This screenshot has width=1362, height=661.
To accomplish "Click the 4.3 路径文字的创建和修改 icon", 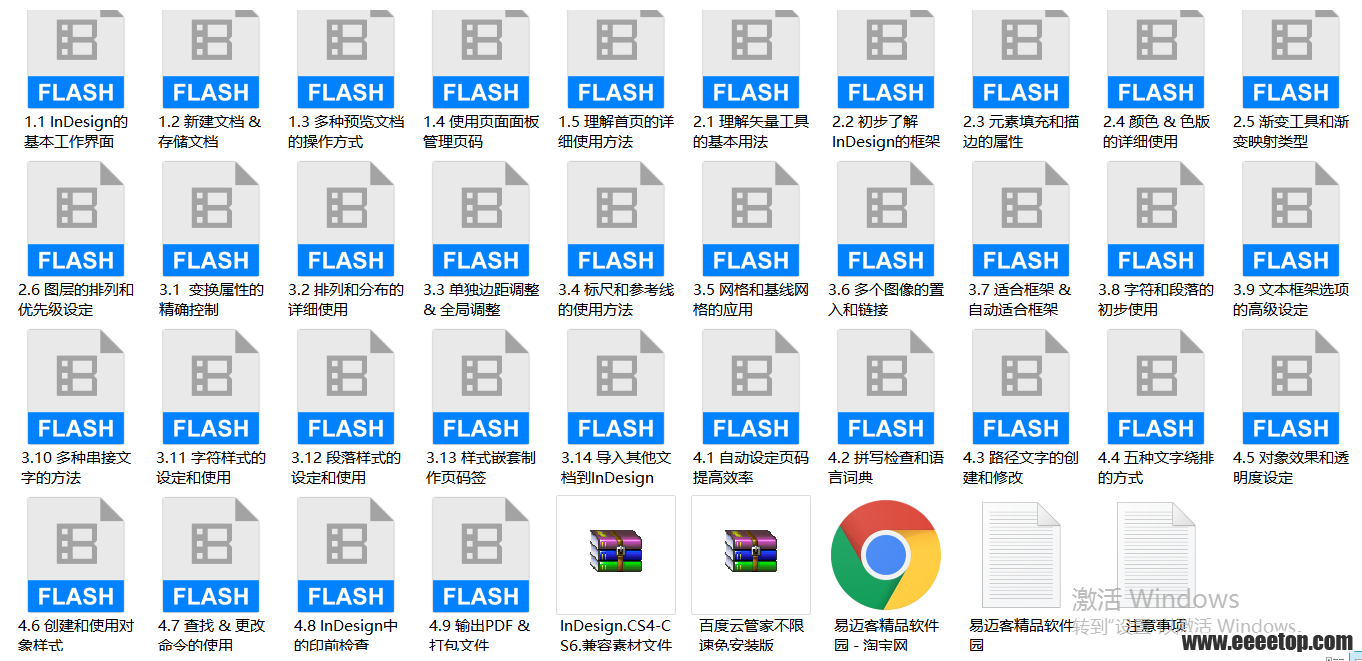I will point(1021,387).
